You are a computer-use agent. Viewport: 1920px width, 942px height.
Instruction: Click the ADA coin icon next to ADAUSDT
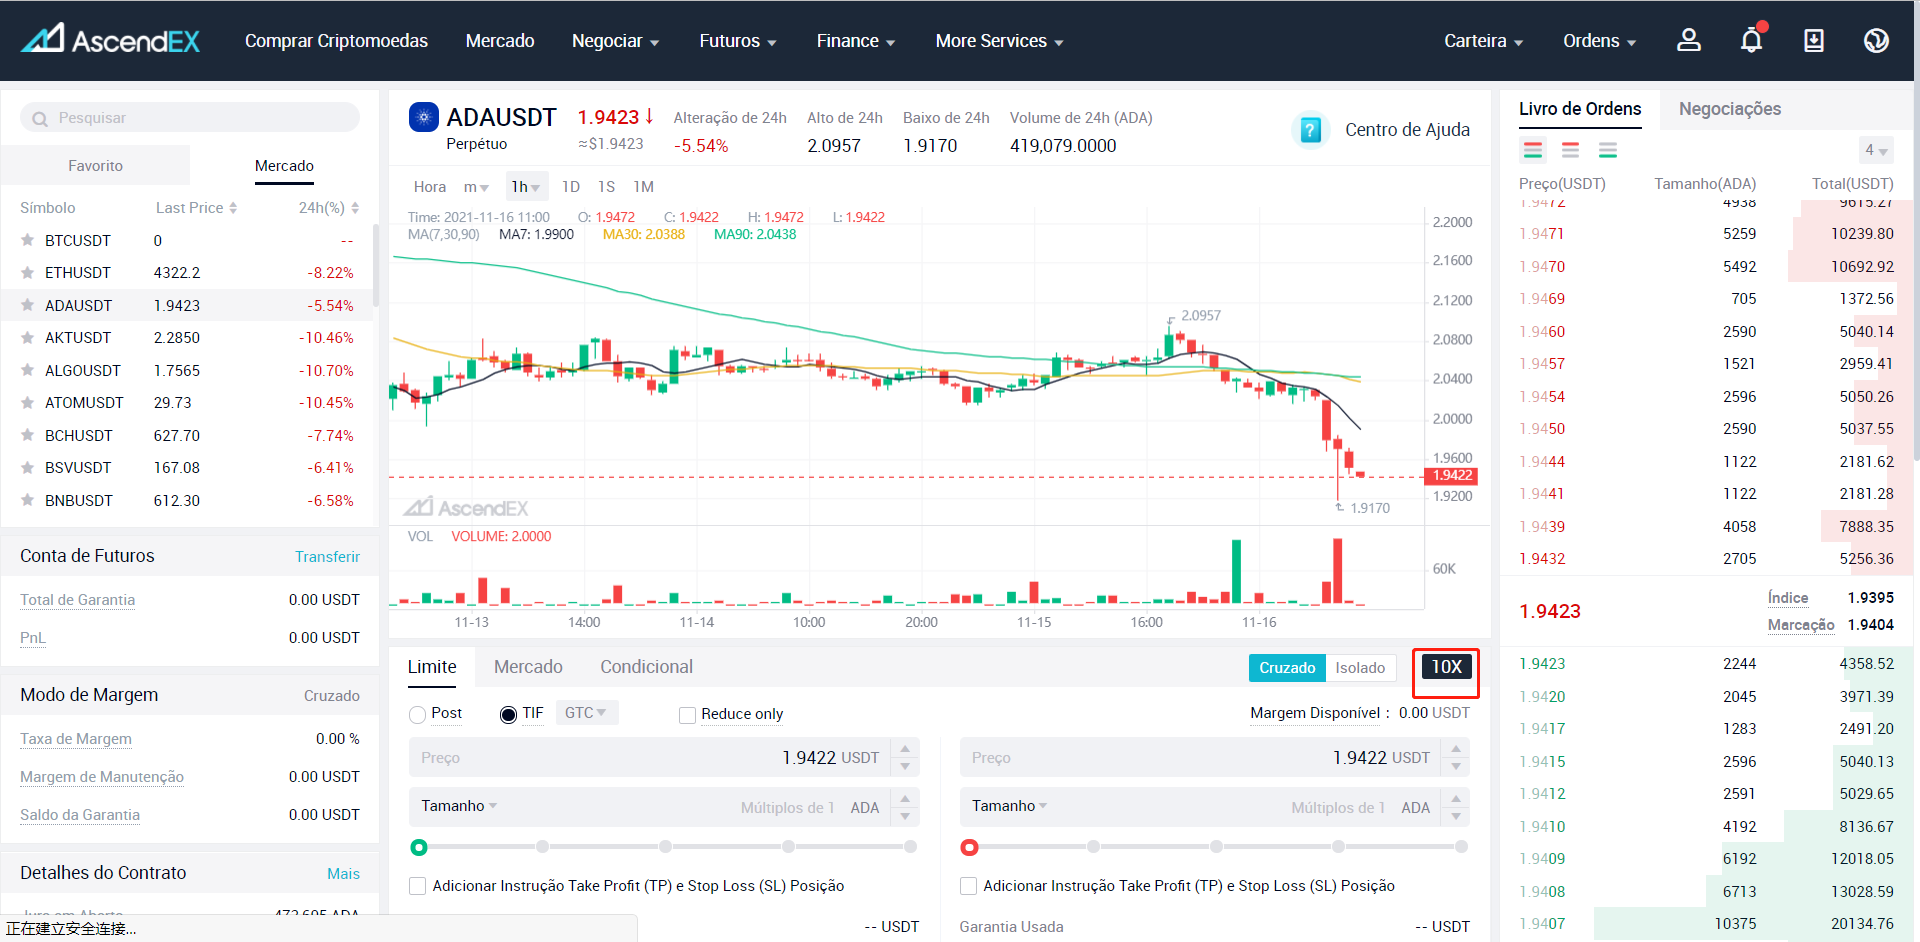coord(424,117)
